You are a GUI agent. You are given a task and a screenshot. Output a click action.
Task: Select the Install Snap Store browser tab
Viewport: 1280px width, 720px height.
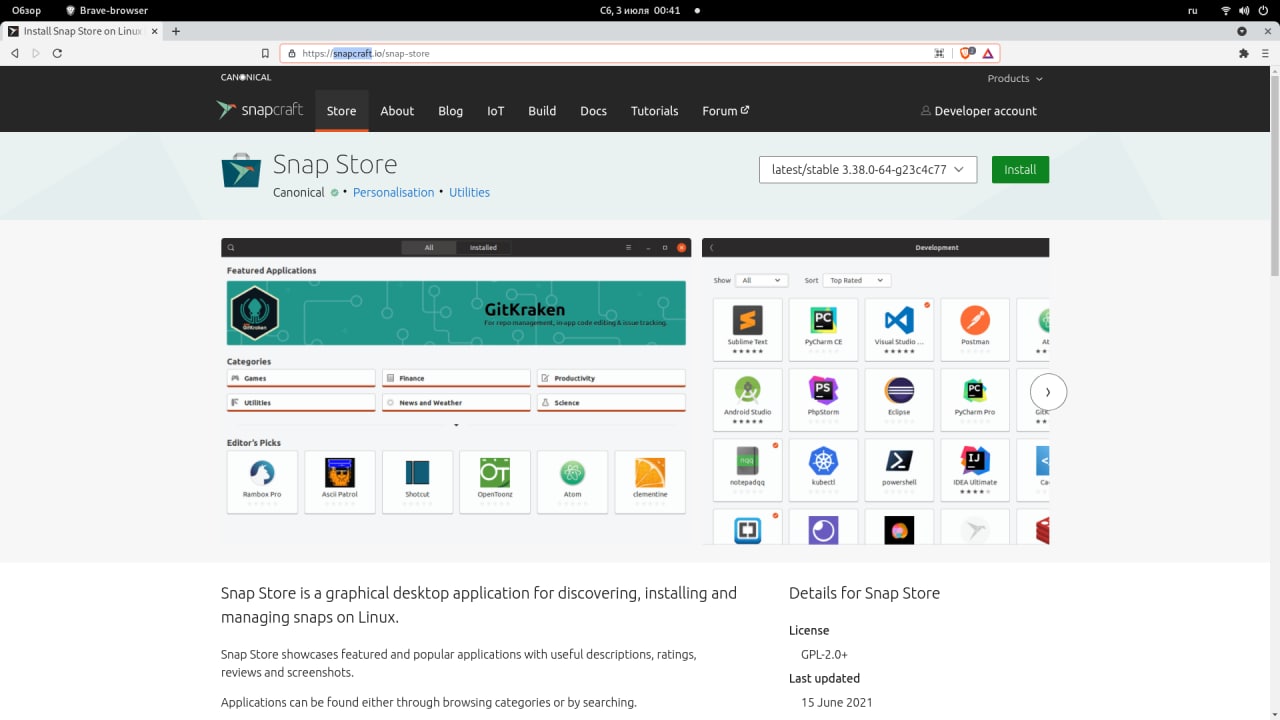tap(81, 31)
